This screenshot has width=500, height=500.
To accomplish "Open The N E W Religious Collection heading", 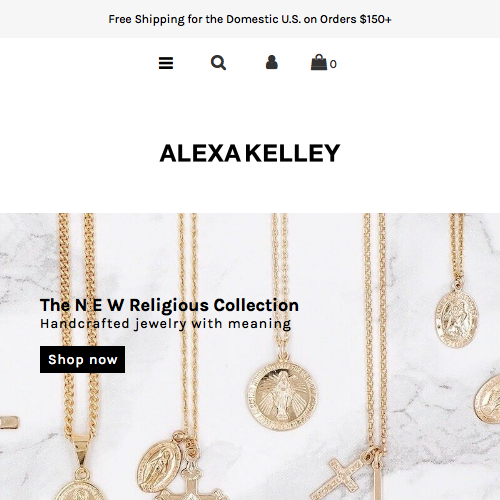I will coord(169,305).
